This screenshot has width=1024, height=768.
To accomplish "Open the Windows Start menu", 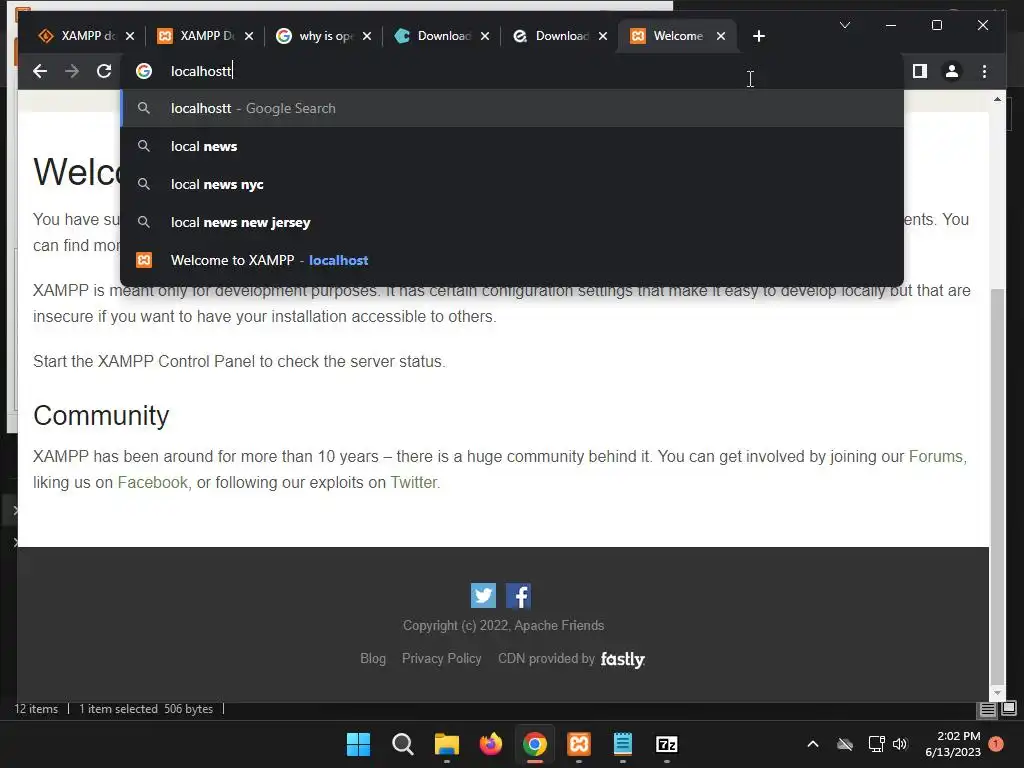I will point(358,744).
